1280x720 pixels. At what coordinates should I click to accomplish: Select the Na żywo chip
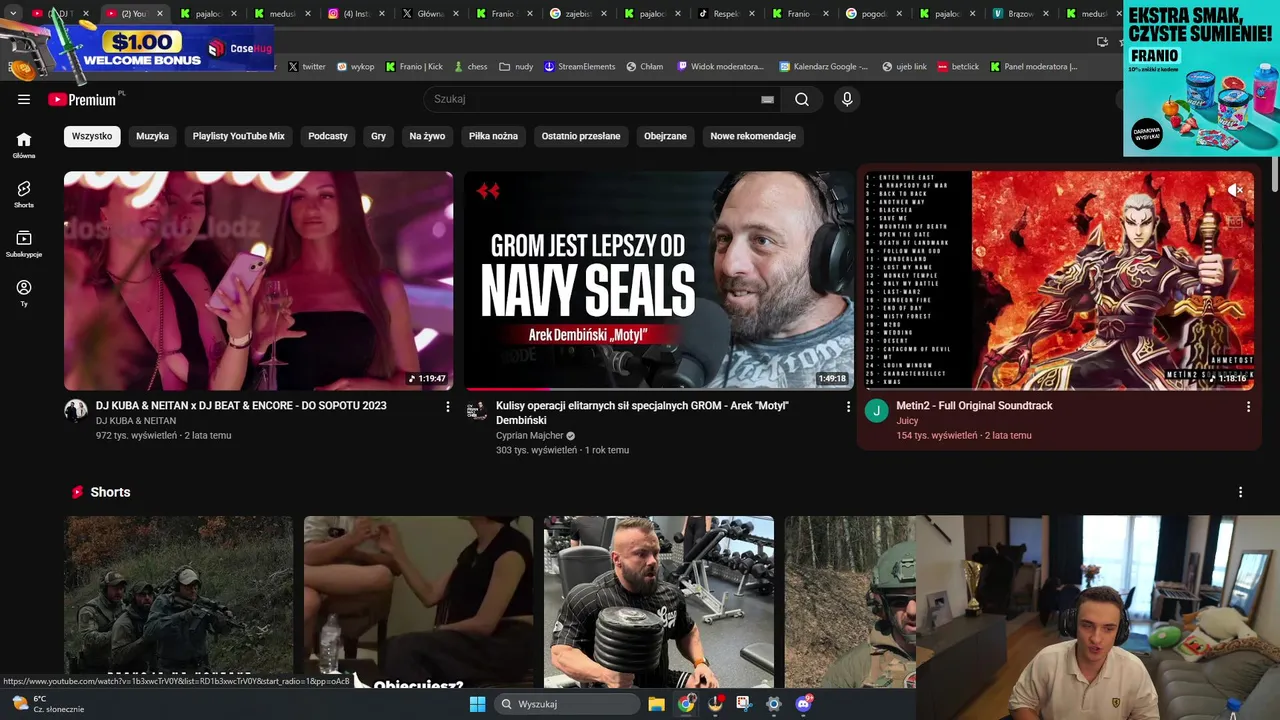(427, 136)
